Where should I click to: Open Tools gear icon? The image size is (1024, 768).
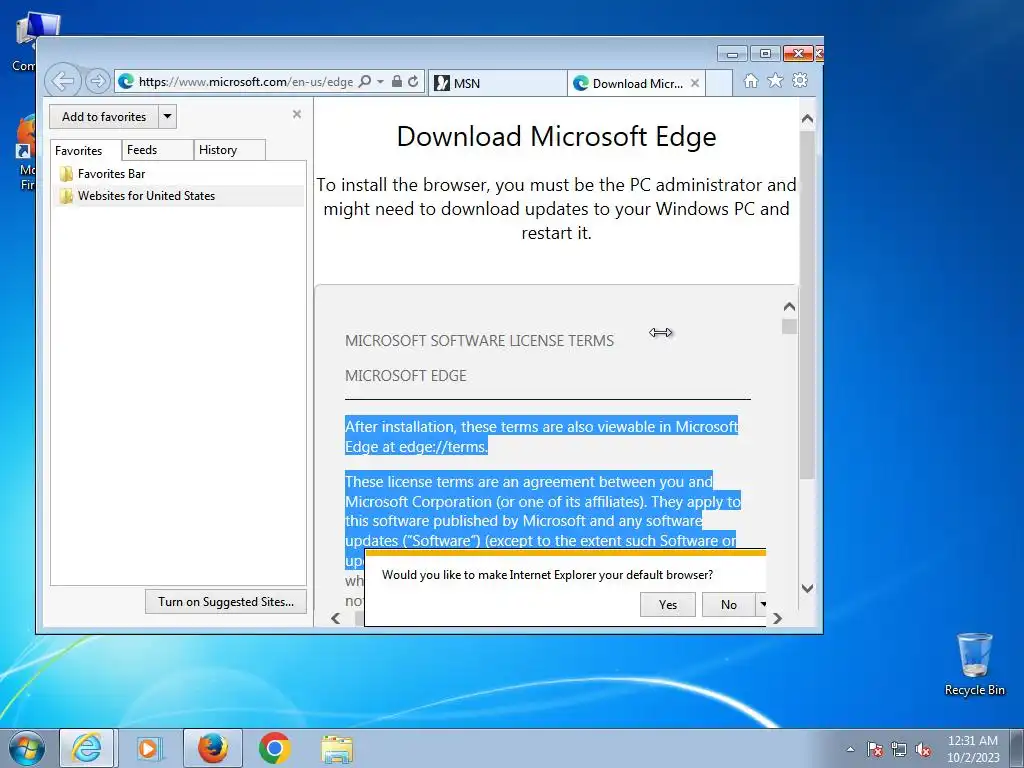coord(800,80)
